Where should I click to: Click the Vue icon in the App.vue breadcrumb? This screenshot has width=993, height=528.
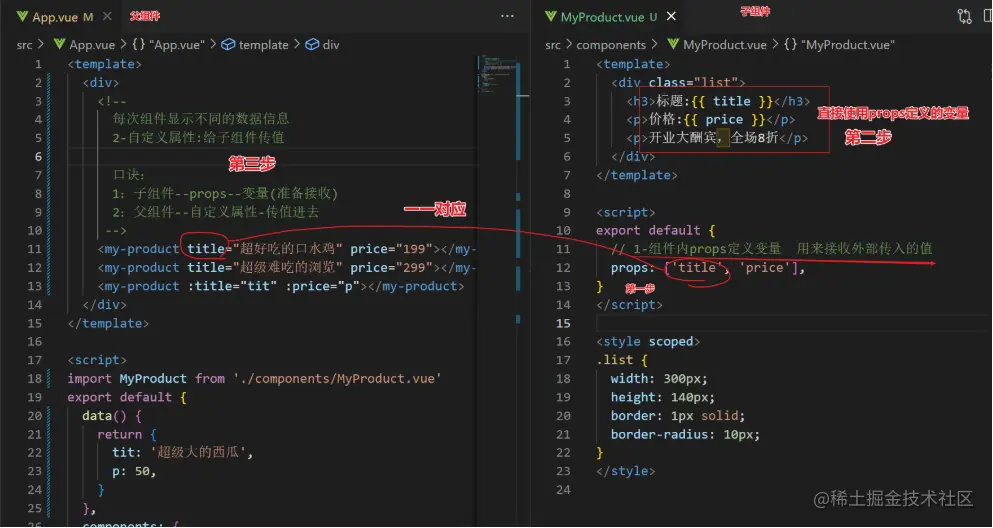pyautogui.click(x=60, y=45)
